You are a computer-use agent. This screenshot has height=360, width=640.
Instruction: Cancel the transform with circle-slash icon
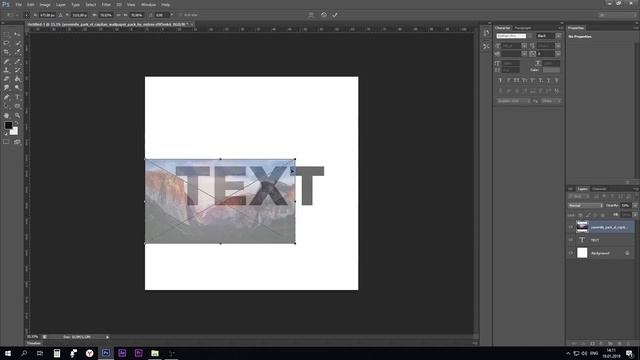pyautogui.click(x=324, y=15)
